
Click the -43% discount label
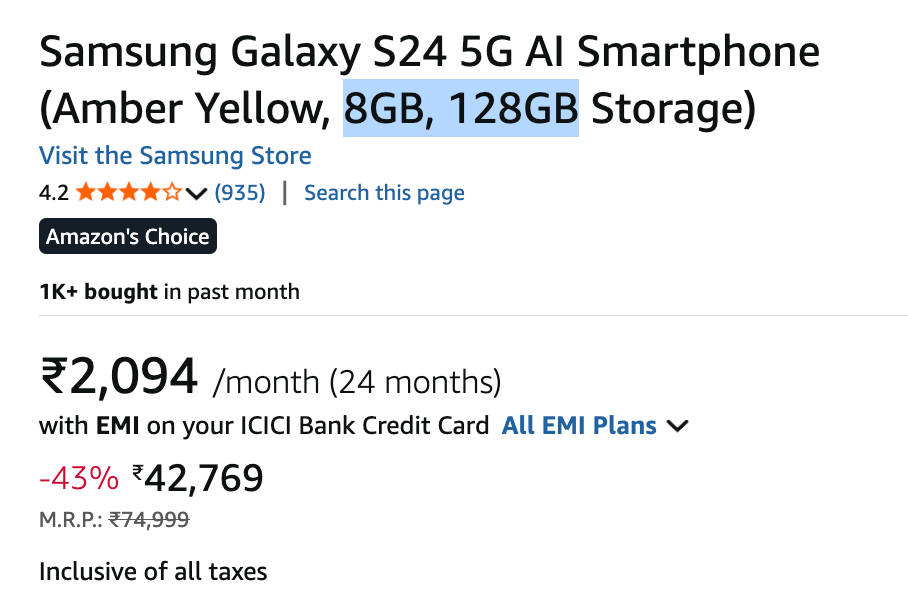78,479
